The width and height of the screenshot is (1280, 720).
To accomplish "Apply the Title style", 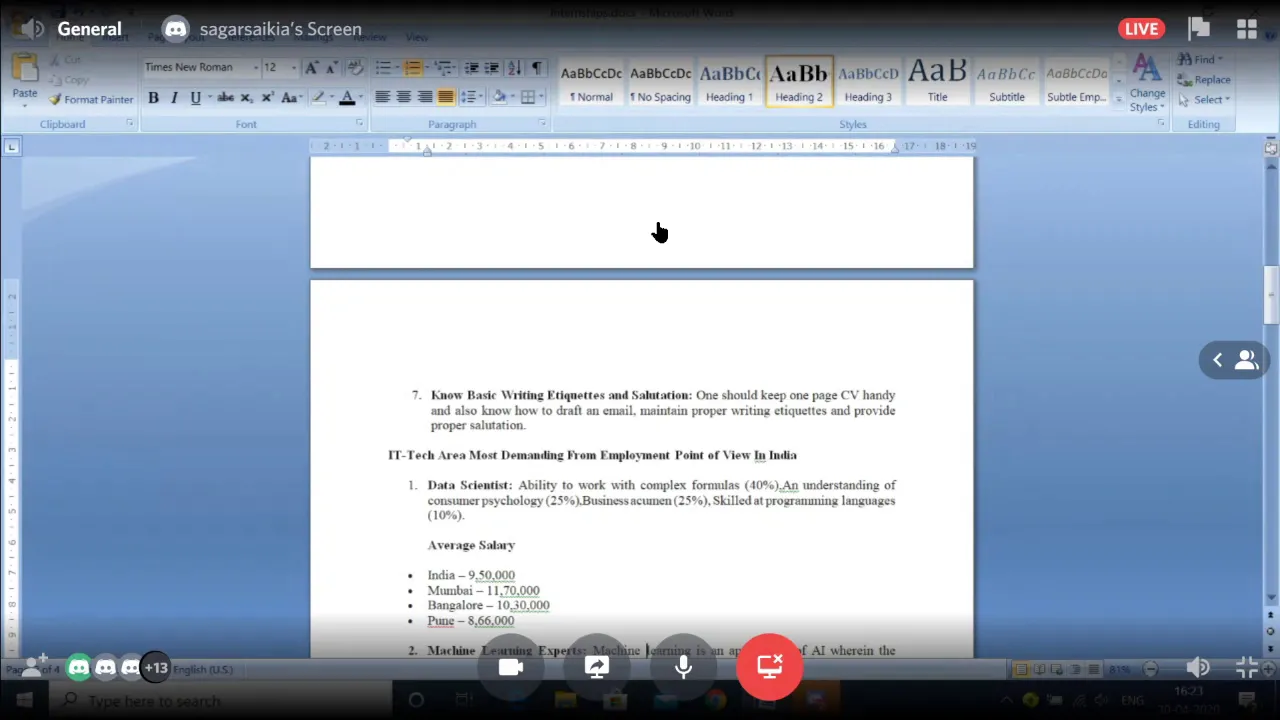I will [x=937, y=82].
